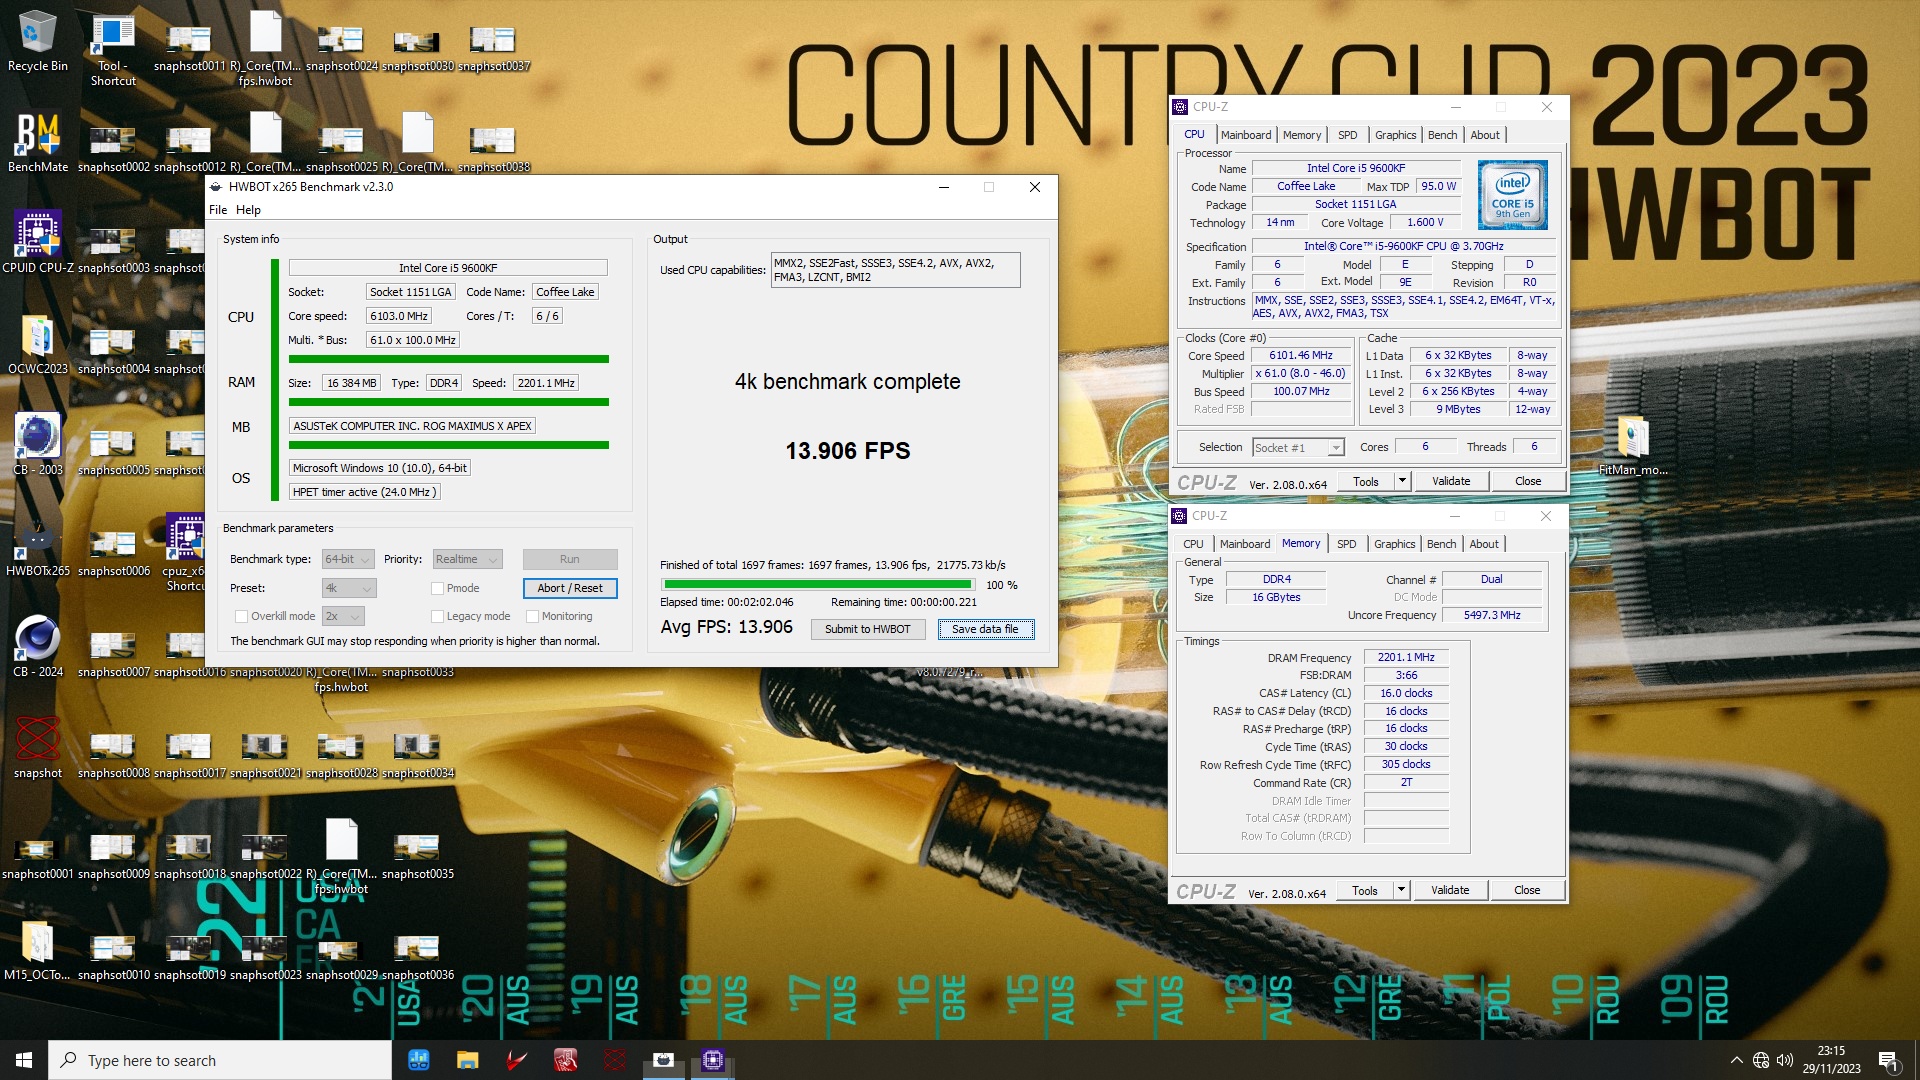The height and width of the screenshot is (1080, 1920).
Task: Select the snaphsot0036 desktop file
Action: (x=417, y=957)
